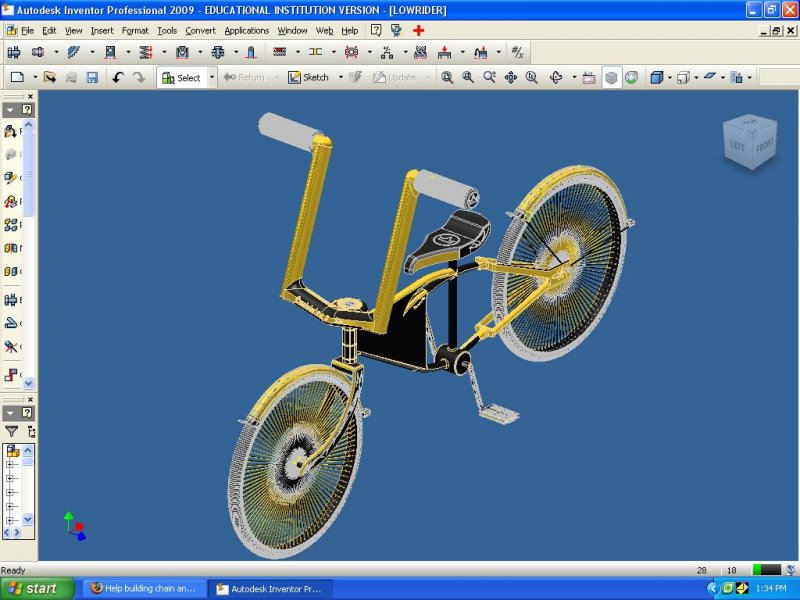Open the assembly panel bar dropdown arrow
The width and height of the screenshot is (800, 600).
coord(10,110)
